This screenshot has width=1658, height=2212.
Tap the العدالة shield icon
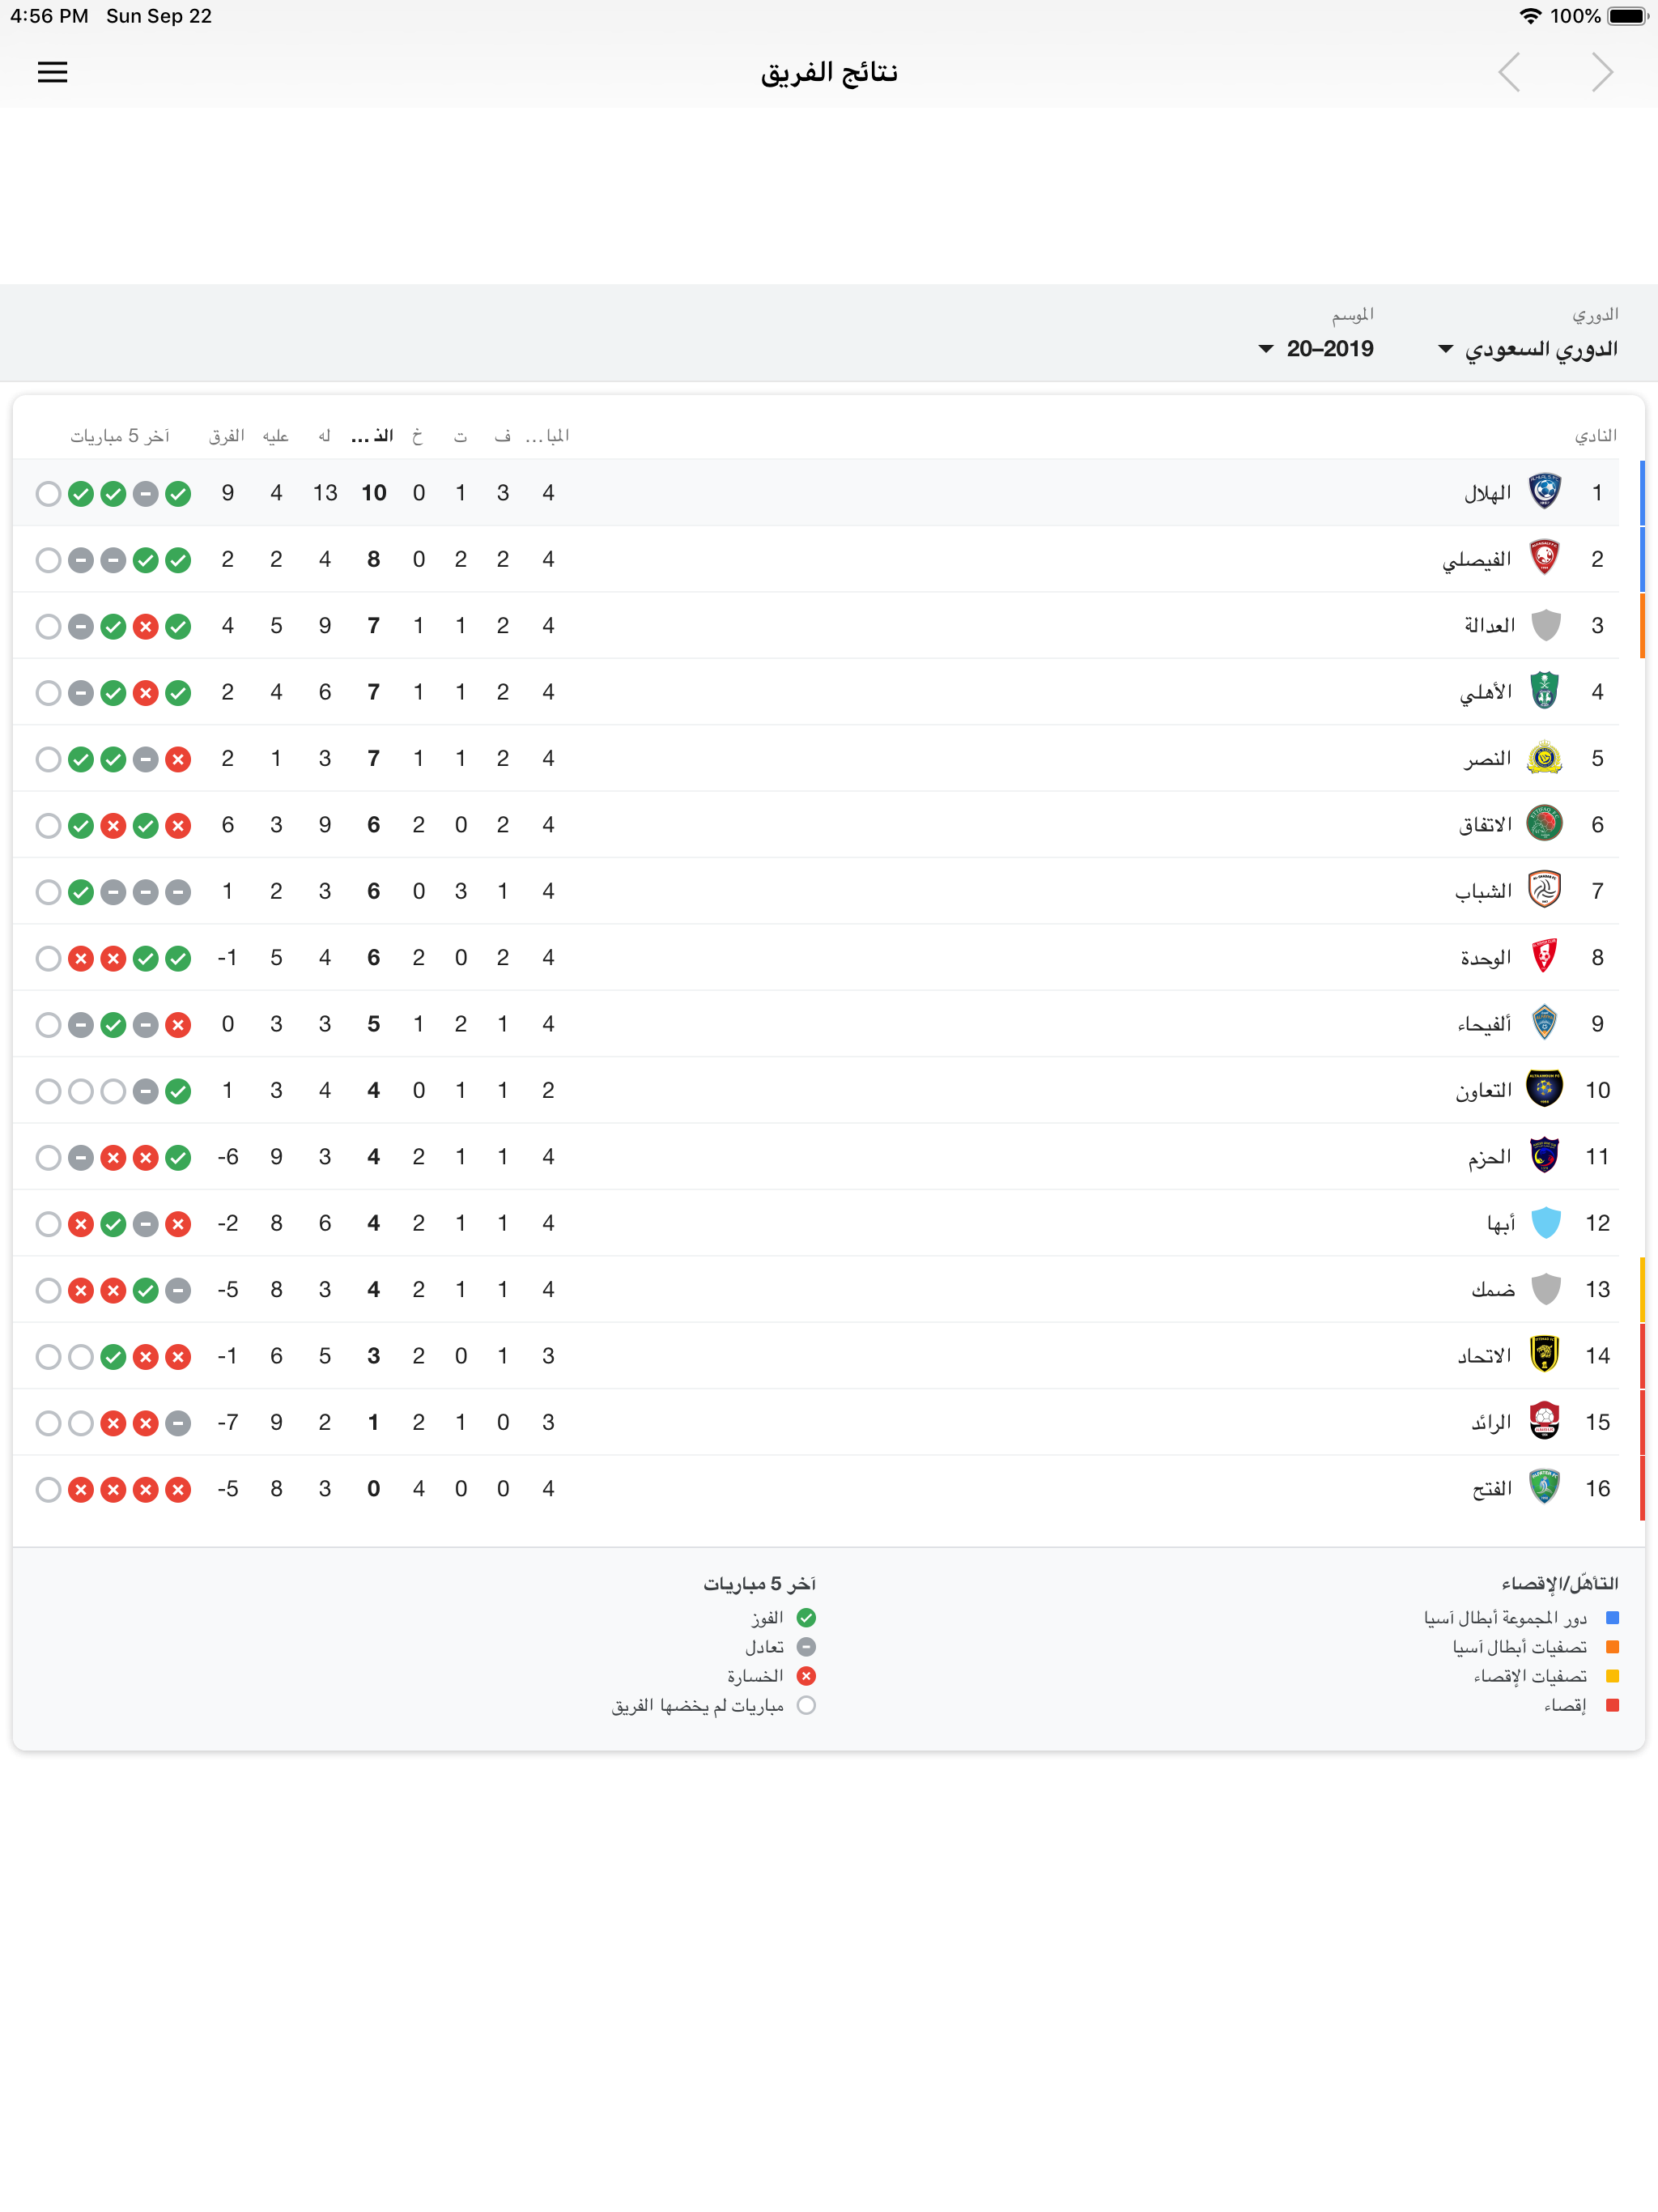tap(1545, 625)
